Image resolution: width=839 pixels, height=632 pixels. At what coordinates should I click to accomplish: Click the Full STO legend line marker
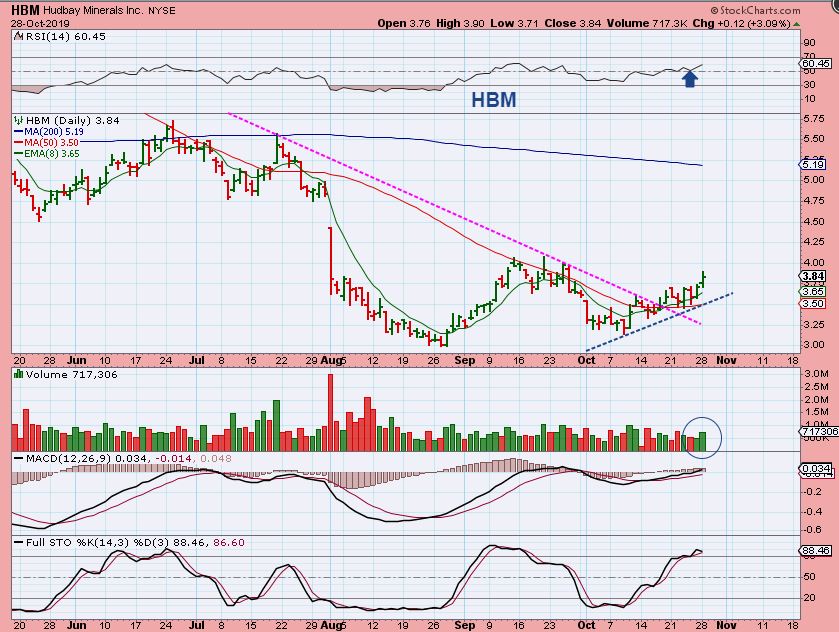click(19, 543)
